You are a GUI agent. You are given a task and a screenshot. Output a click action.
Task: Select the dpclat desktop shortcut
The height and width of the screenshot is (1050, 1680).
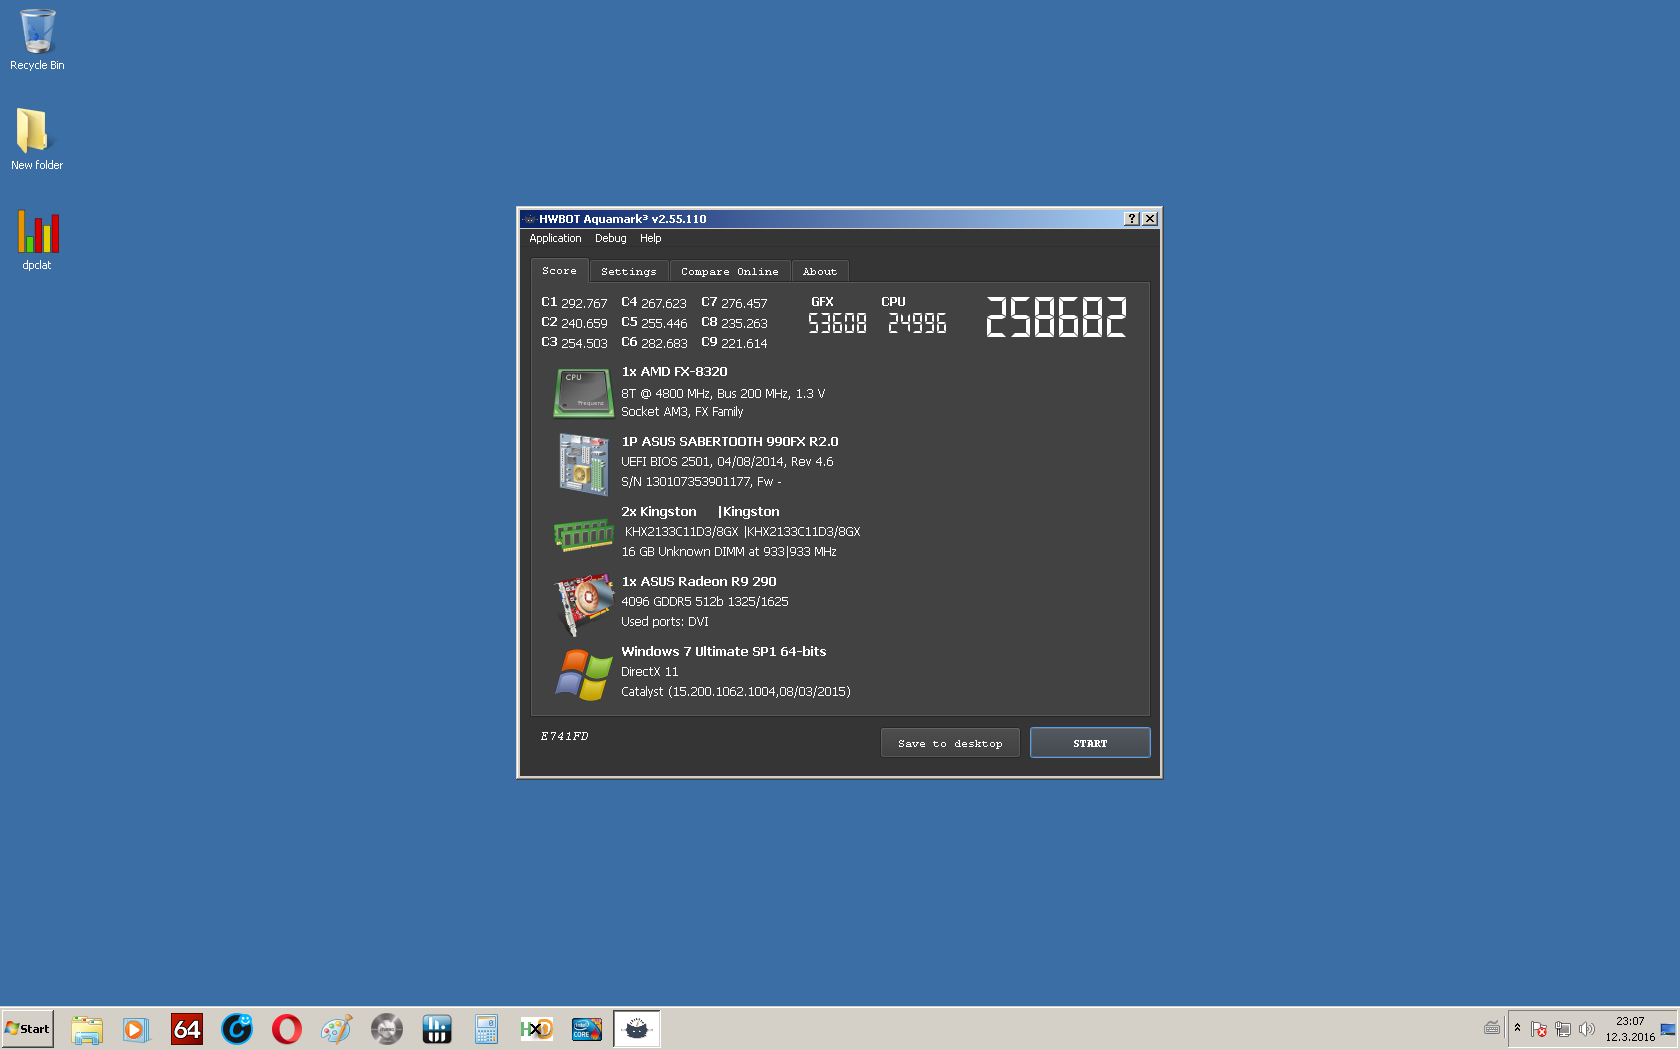point(37,240)
